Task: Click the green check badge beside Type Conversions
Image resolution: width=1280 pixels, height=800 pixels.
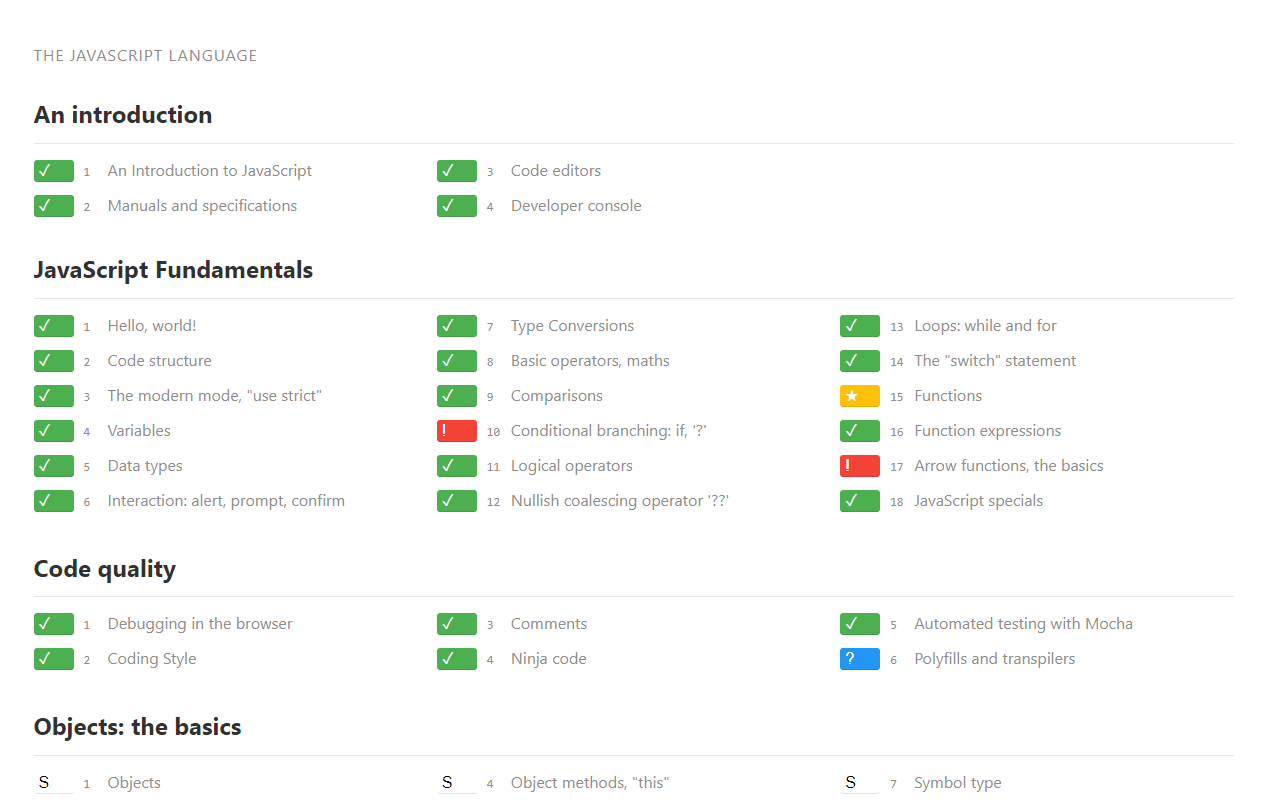Action: (x=457, y=326)
